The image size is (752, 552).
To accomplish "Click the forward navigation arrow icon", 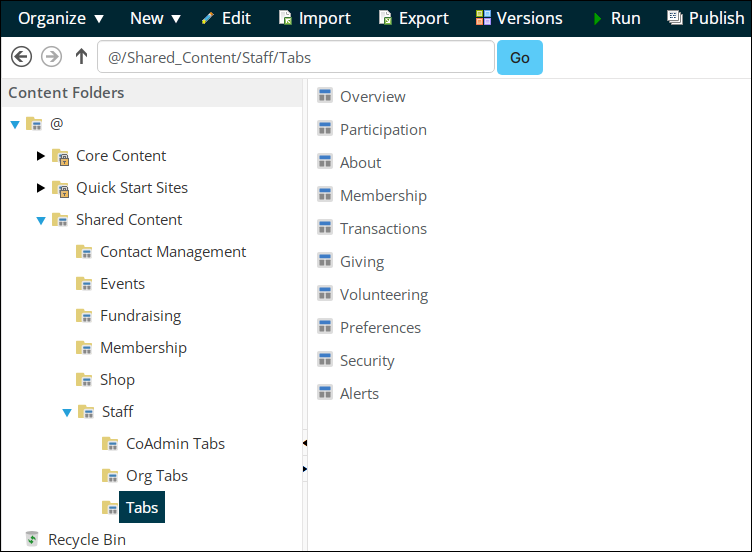I will click(x=51, y=57).
